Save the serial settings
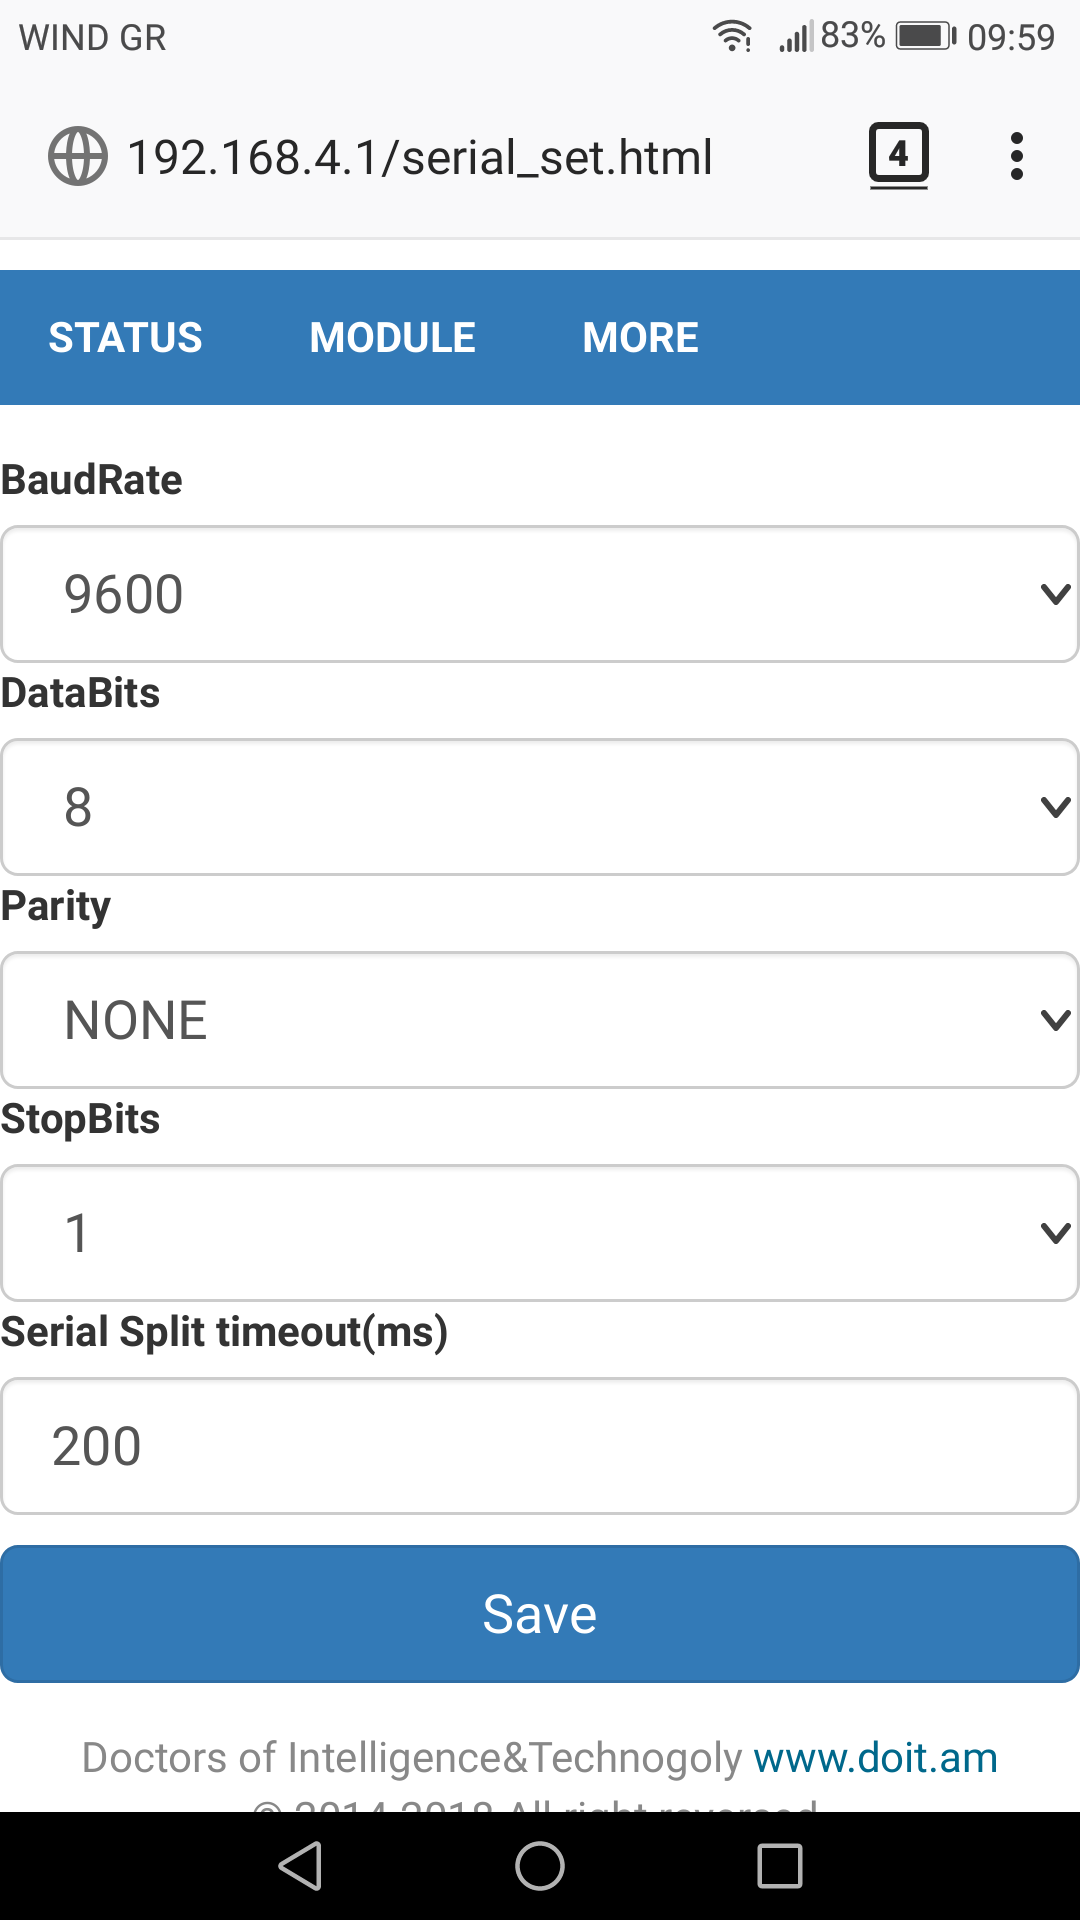 coord(540,1614)
